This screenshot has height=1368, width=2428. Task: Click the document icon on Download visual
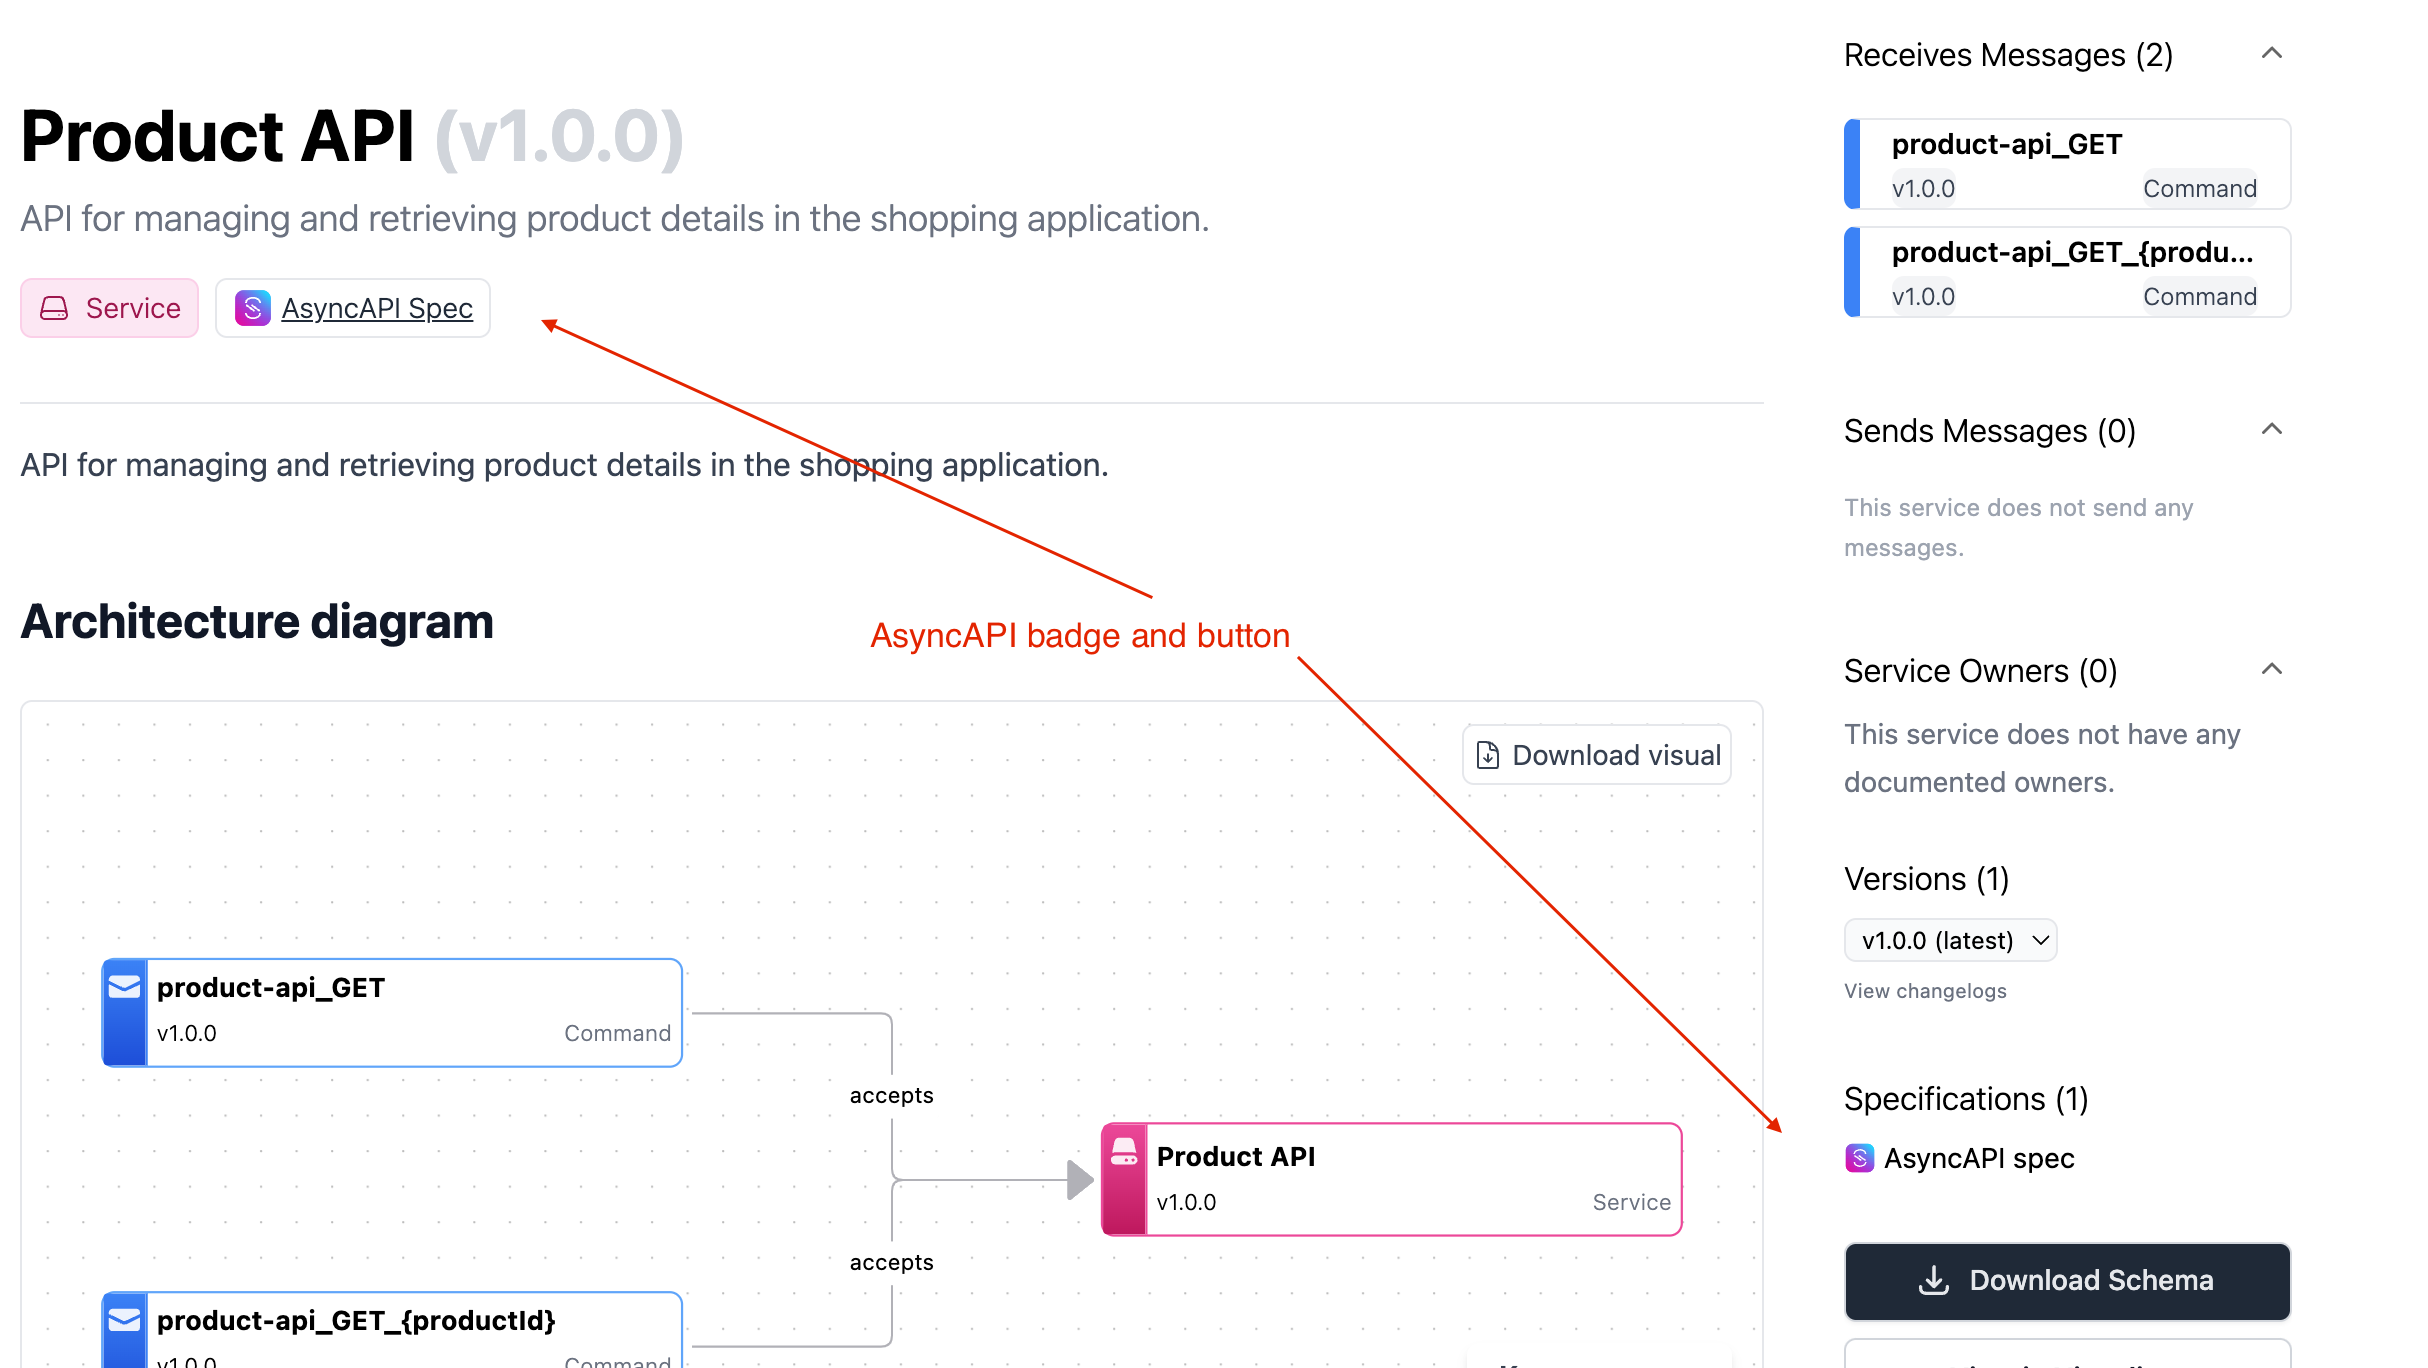coord(1488,755)
